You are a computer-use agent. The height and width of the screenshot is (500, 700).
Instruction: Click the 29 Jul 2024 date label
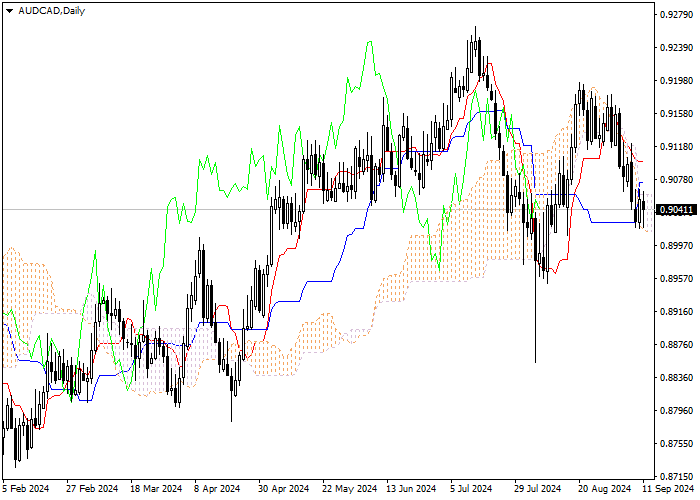click(x=538, y=489)
